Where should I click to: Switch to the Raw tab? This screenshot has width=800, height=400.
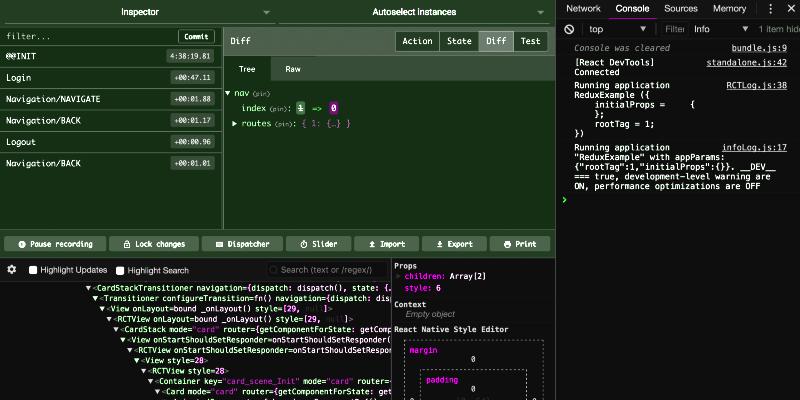tap(293, 69)
